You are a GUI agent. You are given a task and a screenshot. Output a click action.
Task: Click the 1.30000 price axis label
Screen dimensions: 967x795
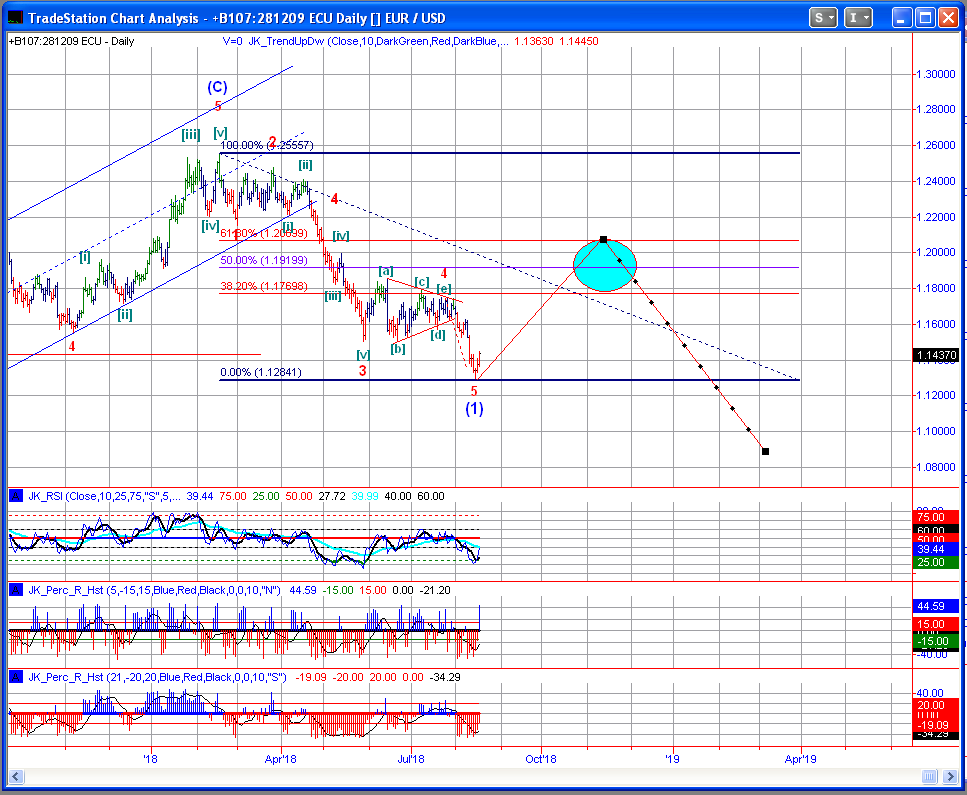935,74
